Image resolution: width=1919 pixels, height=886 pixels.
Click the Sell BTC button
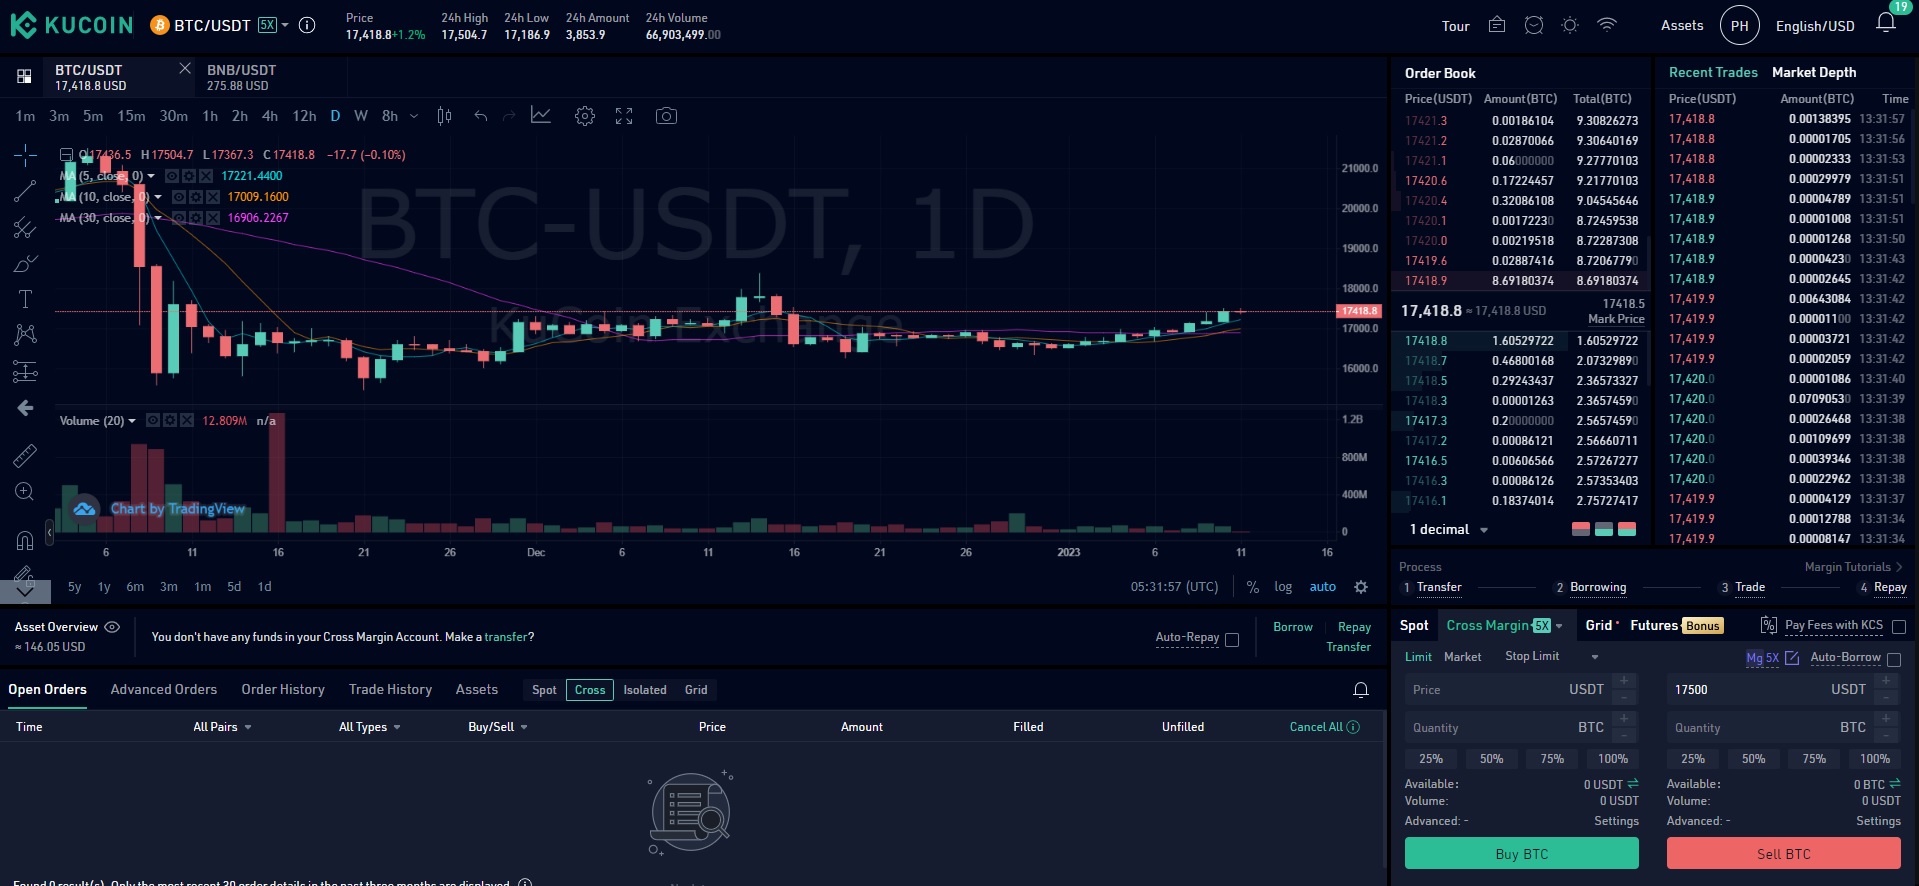[1784, 854]
